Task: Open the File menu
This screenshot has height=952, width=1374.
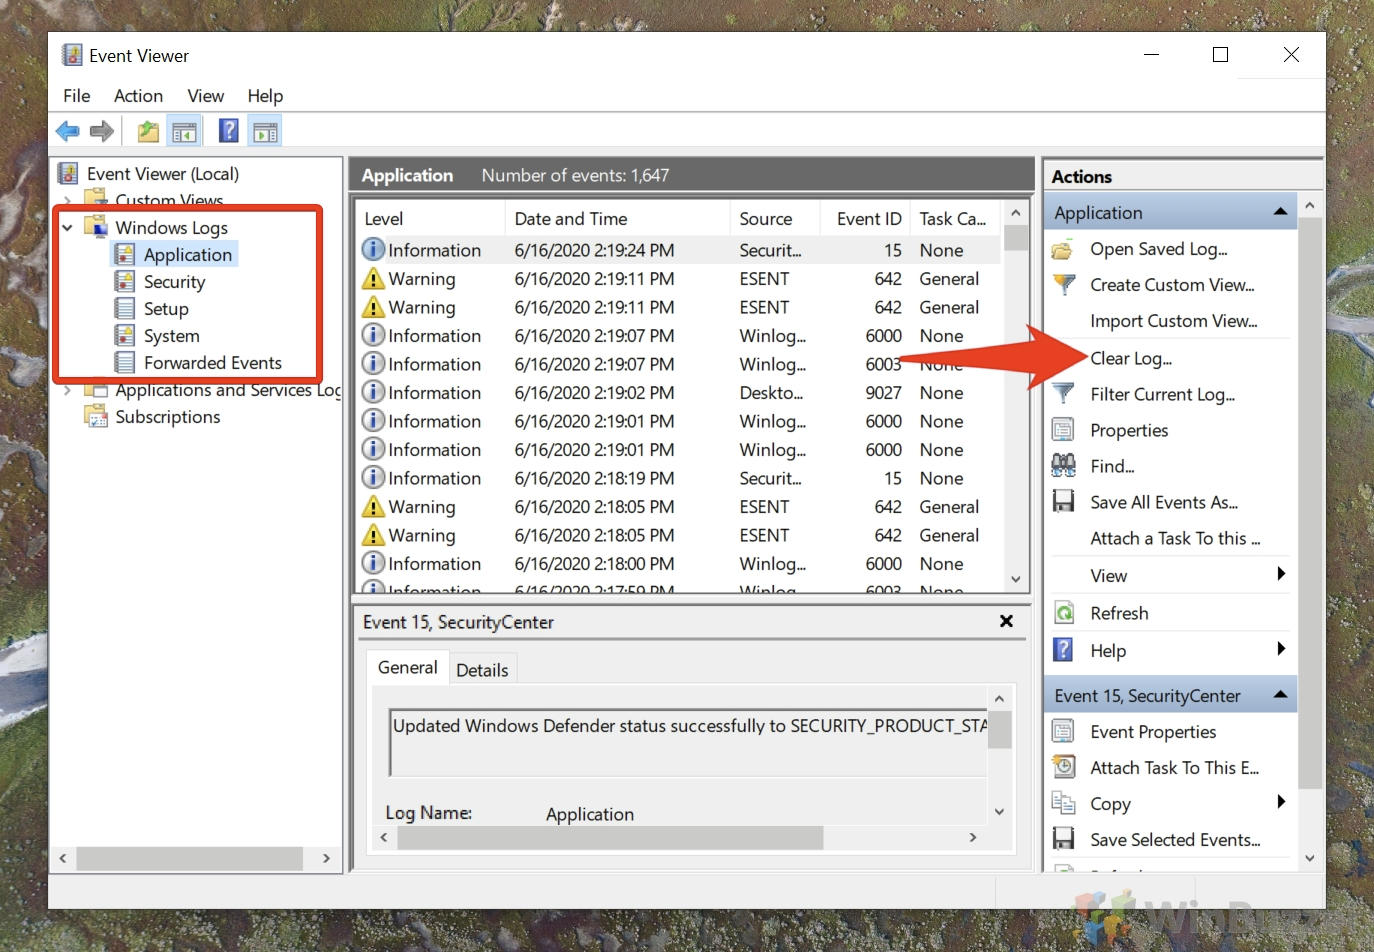Action: [77, 95]
